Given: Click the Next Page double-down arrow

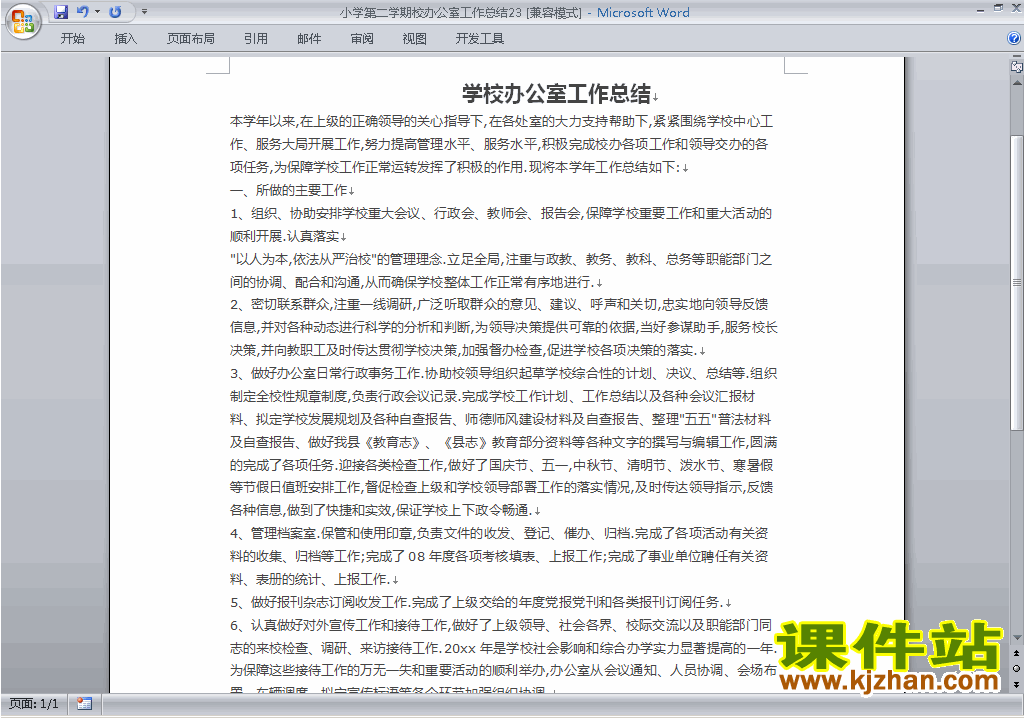Looking at the screenshot, I should click(1017, 684).
